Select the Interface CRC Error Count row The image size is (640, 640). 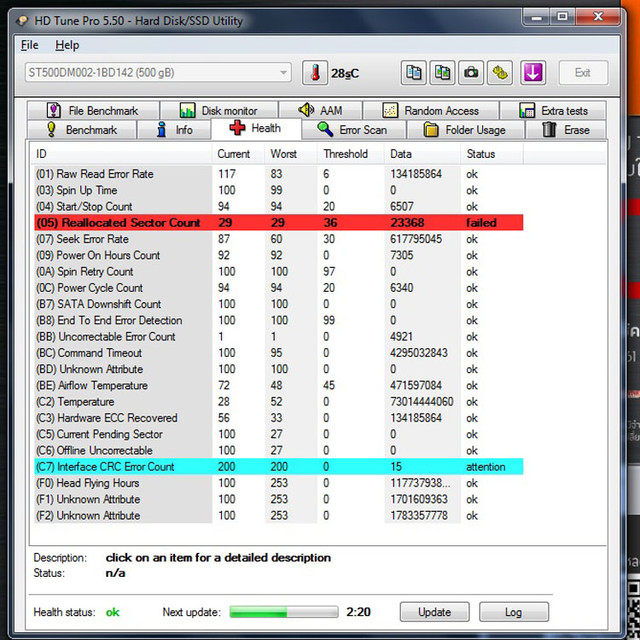[279, 467]
